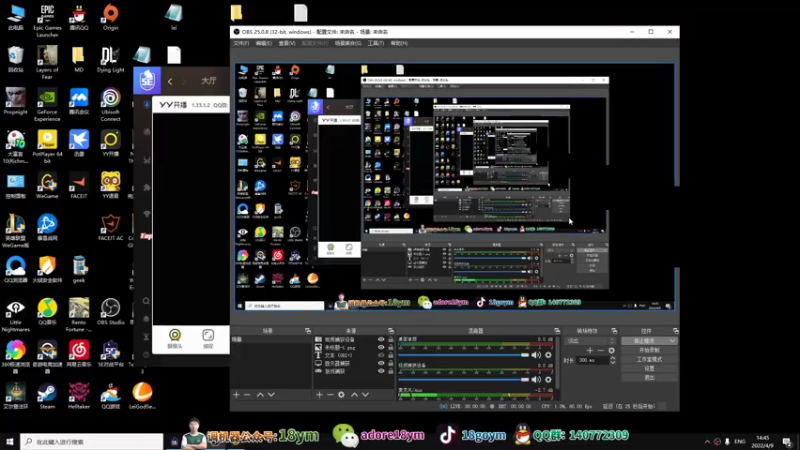The width and height of the screenshot is (800, 450).
Task: Click the stop streaming button
Action: pos(644,341)
